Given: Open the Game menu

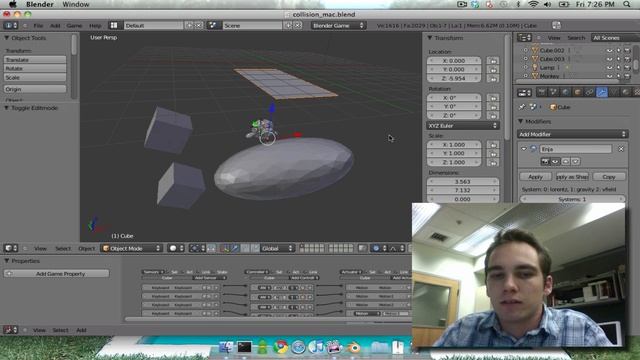Looking at the screenshot, I should click(x=74, y=25).
